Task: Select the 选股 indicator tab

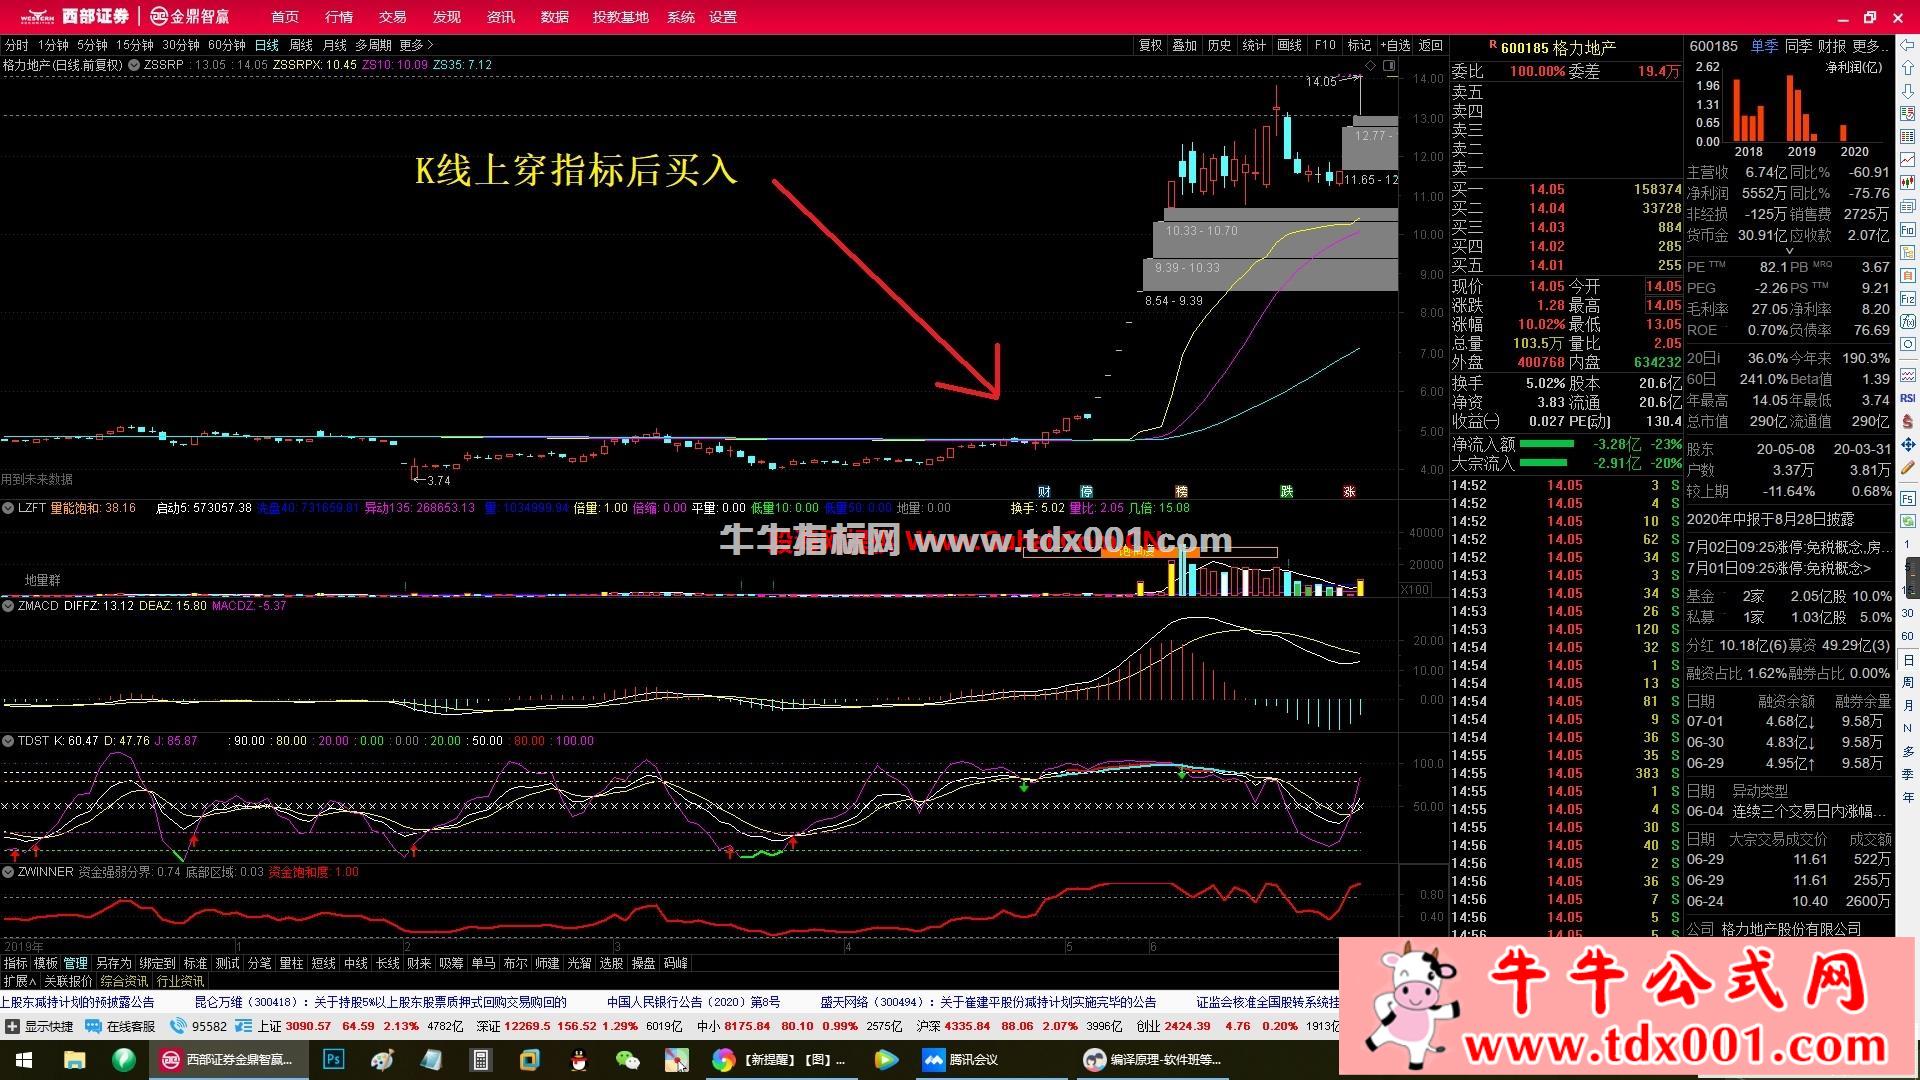Action: 611,963
